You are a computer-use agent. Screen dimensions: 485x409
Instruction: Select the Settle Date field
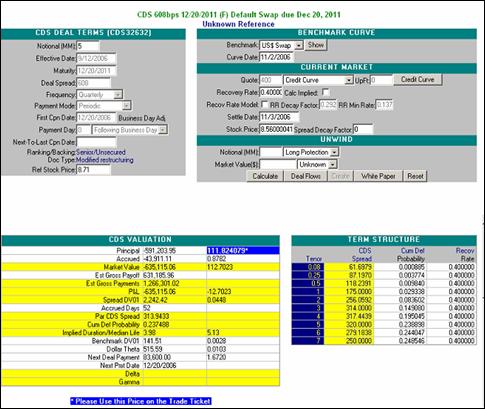279,117
